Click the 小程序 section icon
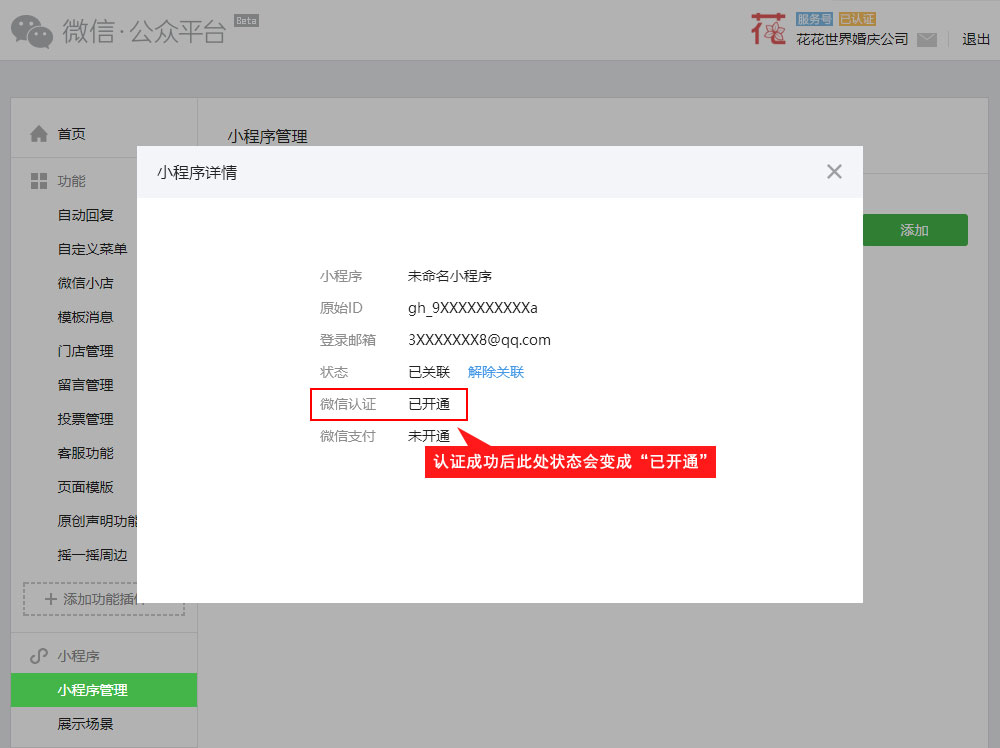 (x=39, y=656)
